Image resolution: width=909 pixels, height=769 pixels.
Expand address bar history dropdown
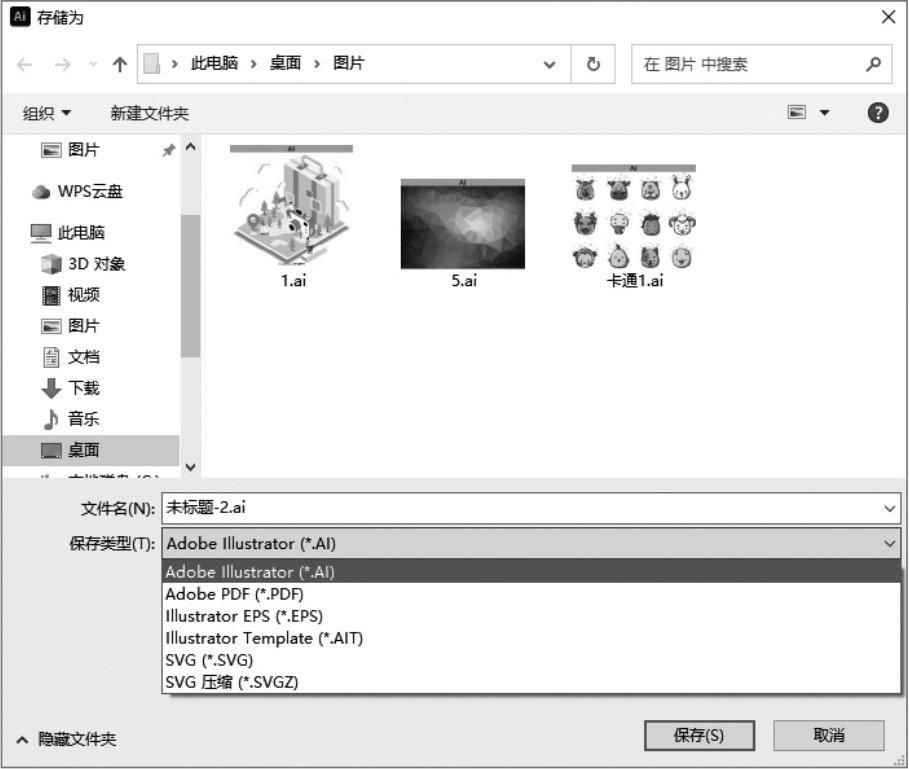[x=549, y=64]
